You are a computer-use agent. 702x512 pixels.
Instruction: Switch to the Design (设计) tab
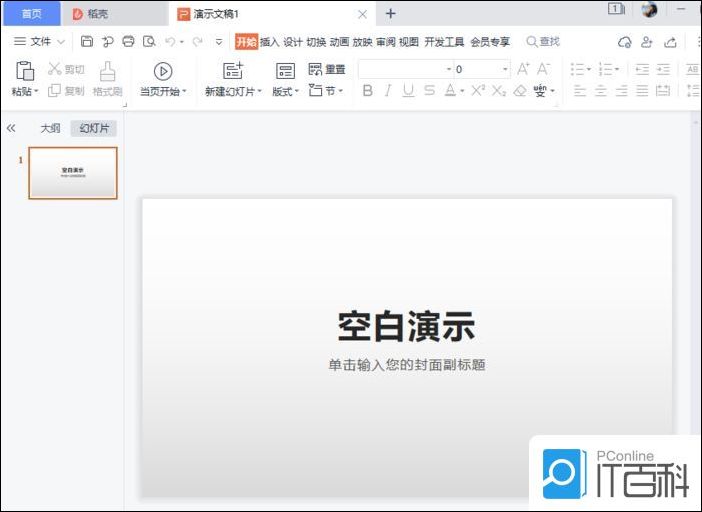[x=293, y=42]
